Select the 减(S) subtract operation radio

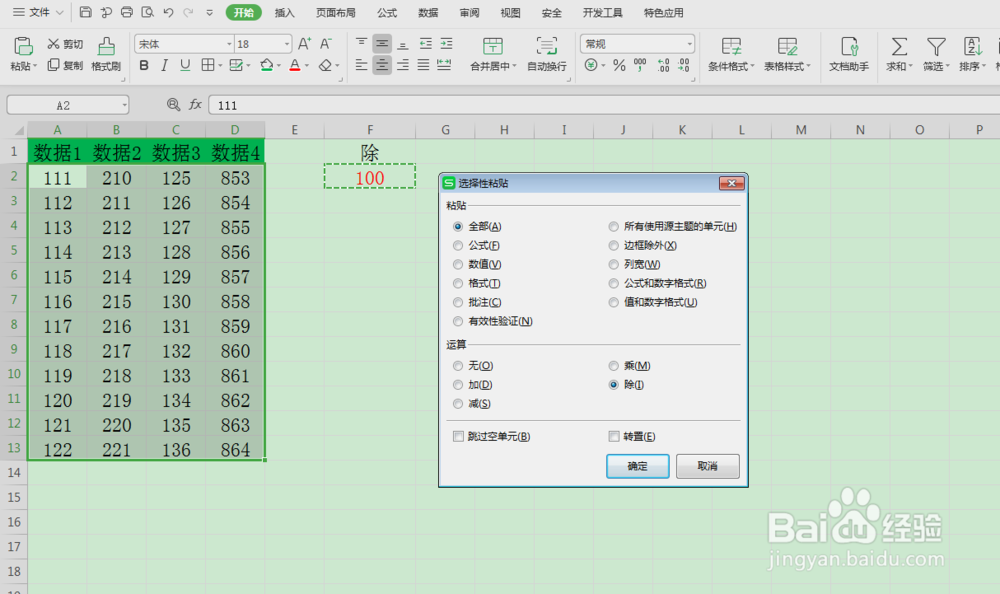[x=458, y=404]
